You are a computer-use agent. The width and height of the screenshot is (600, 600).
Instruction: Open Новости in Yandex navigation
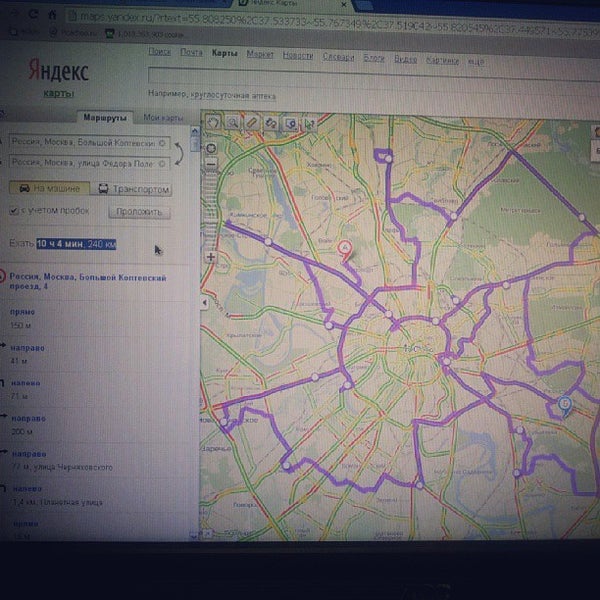point(298,55)
